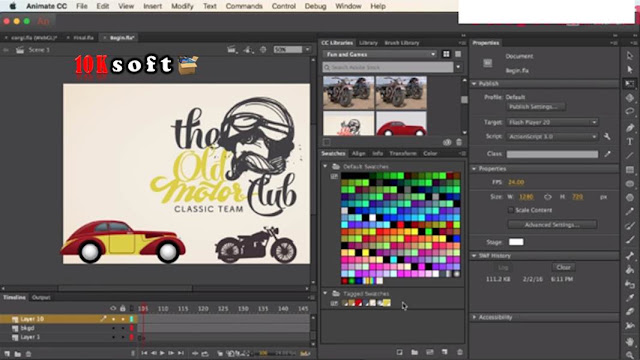
Task: Select the Subselection tool
Action: (x=630, y=69)
